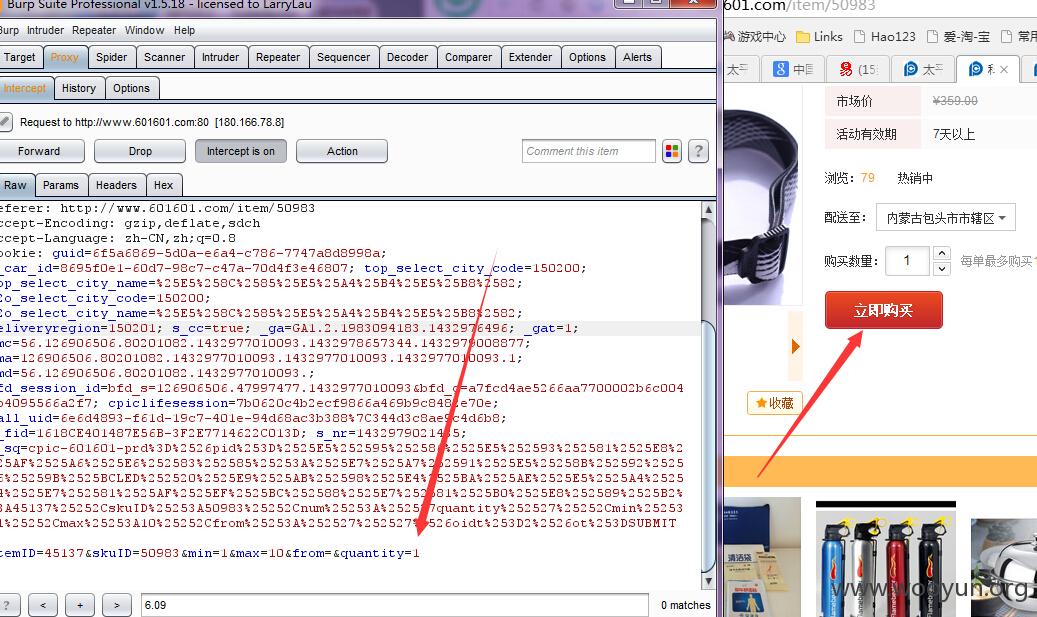Click the pencil edit icon beside request target
Screen dimensions: 1037x617
5,122
